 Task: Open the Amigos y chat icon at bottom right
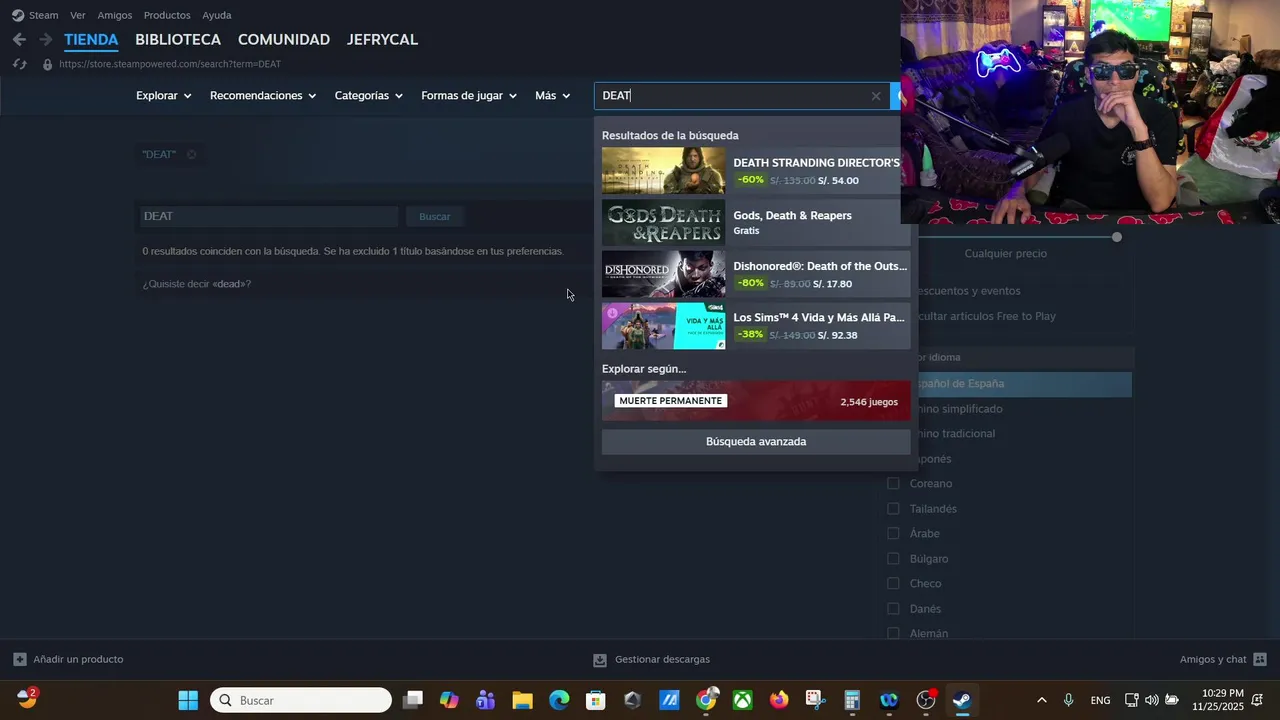tap(1260, 659)
